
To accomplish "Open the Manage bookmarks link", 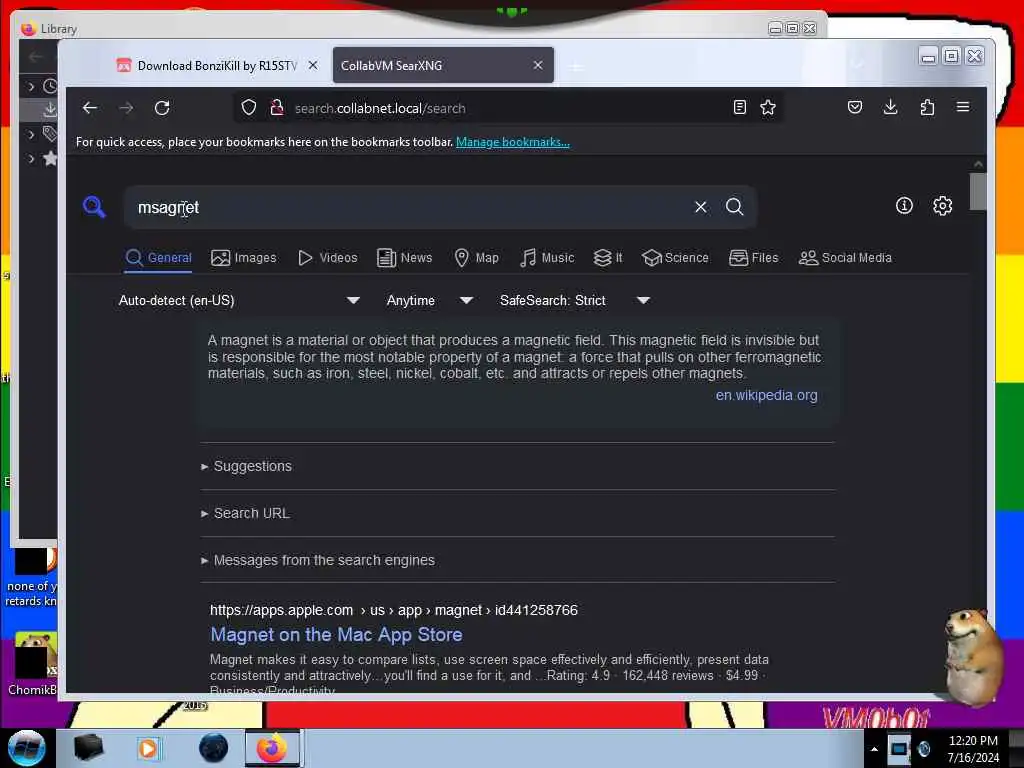I will [513, 142].
